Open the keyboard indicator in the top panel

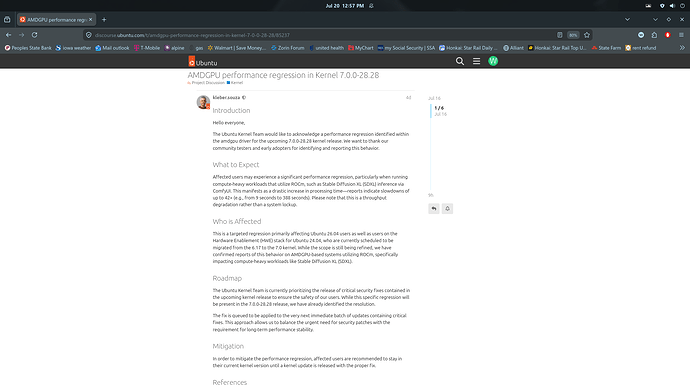tap(648, 6)
